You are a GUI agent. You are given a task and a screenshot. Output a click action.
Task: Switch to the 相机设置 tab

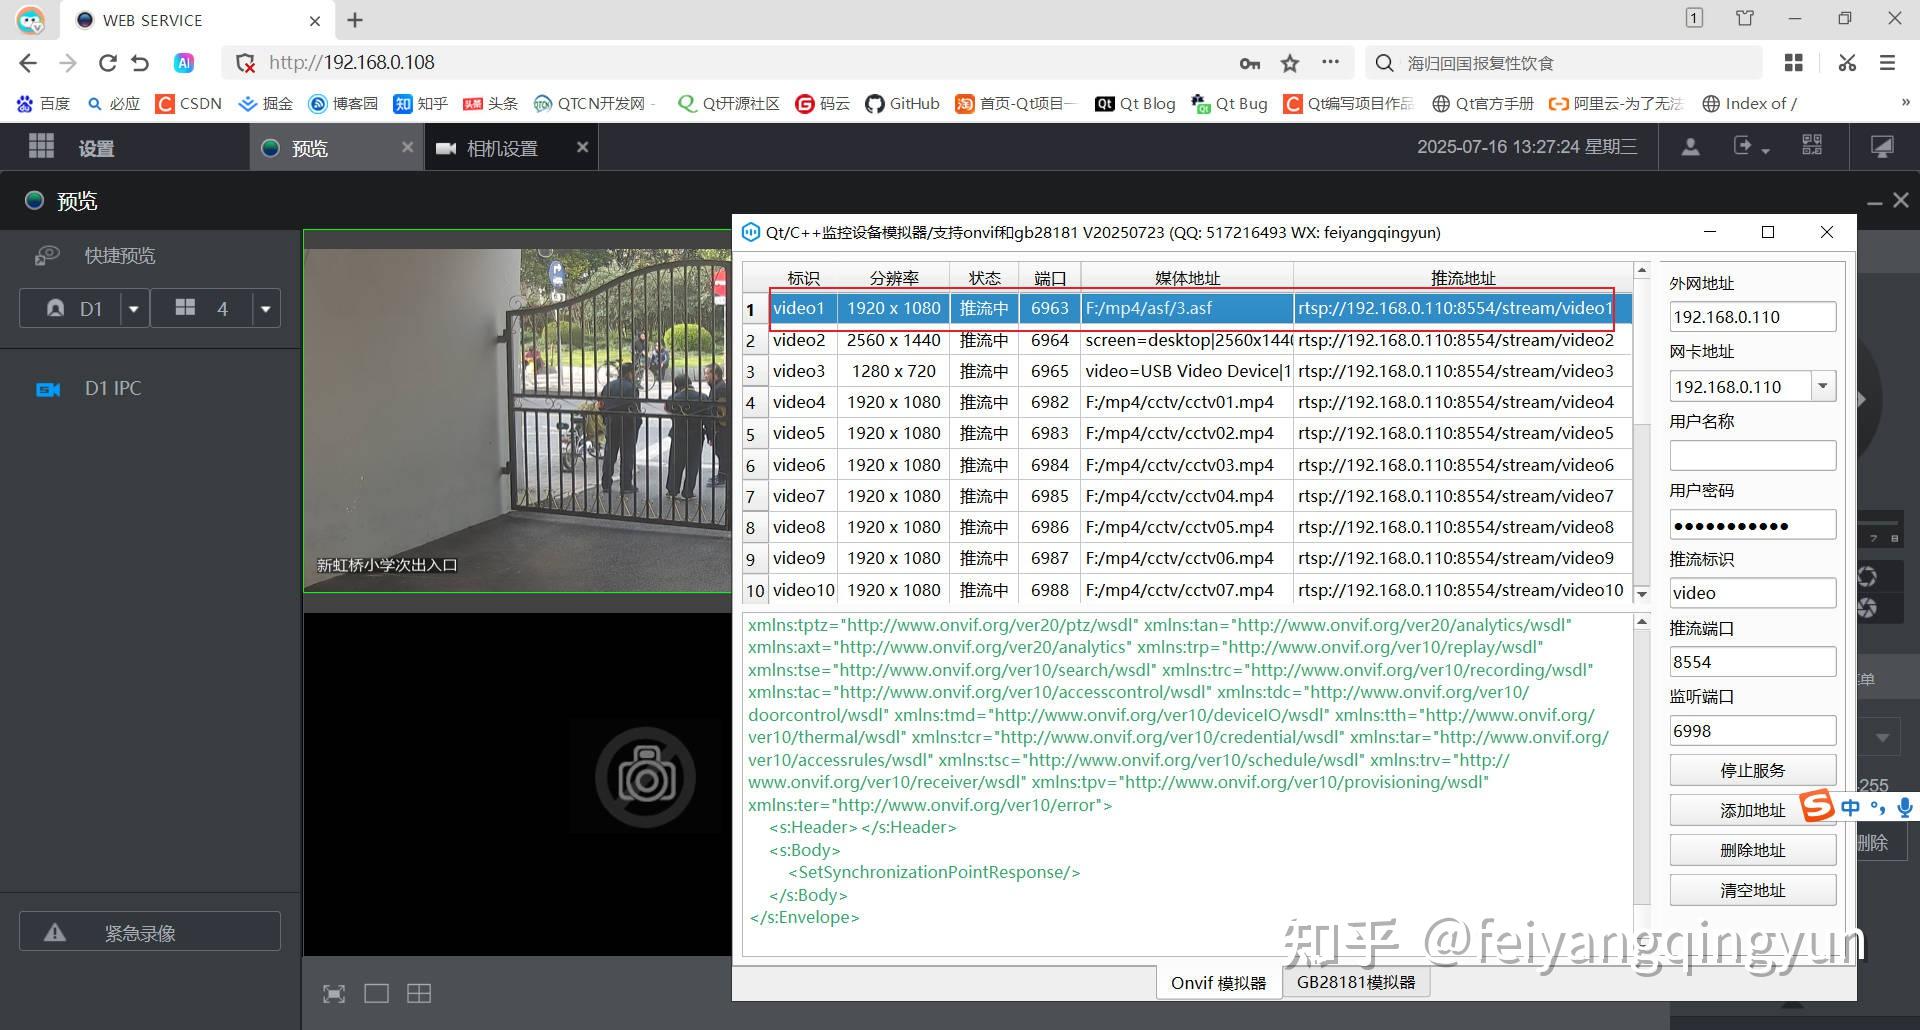point(502,147)
